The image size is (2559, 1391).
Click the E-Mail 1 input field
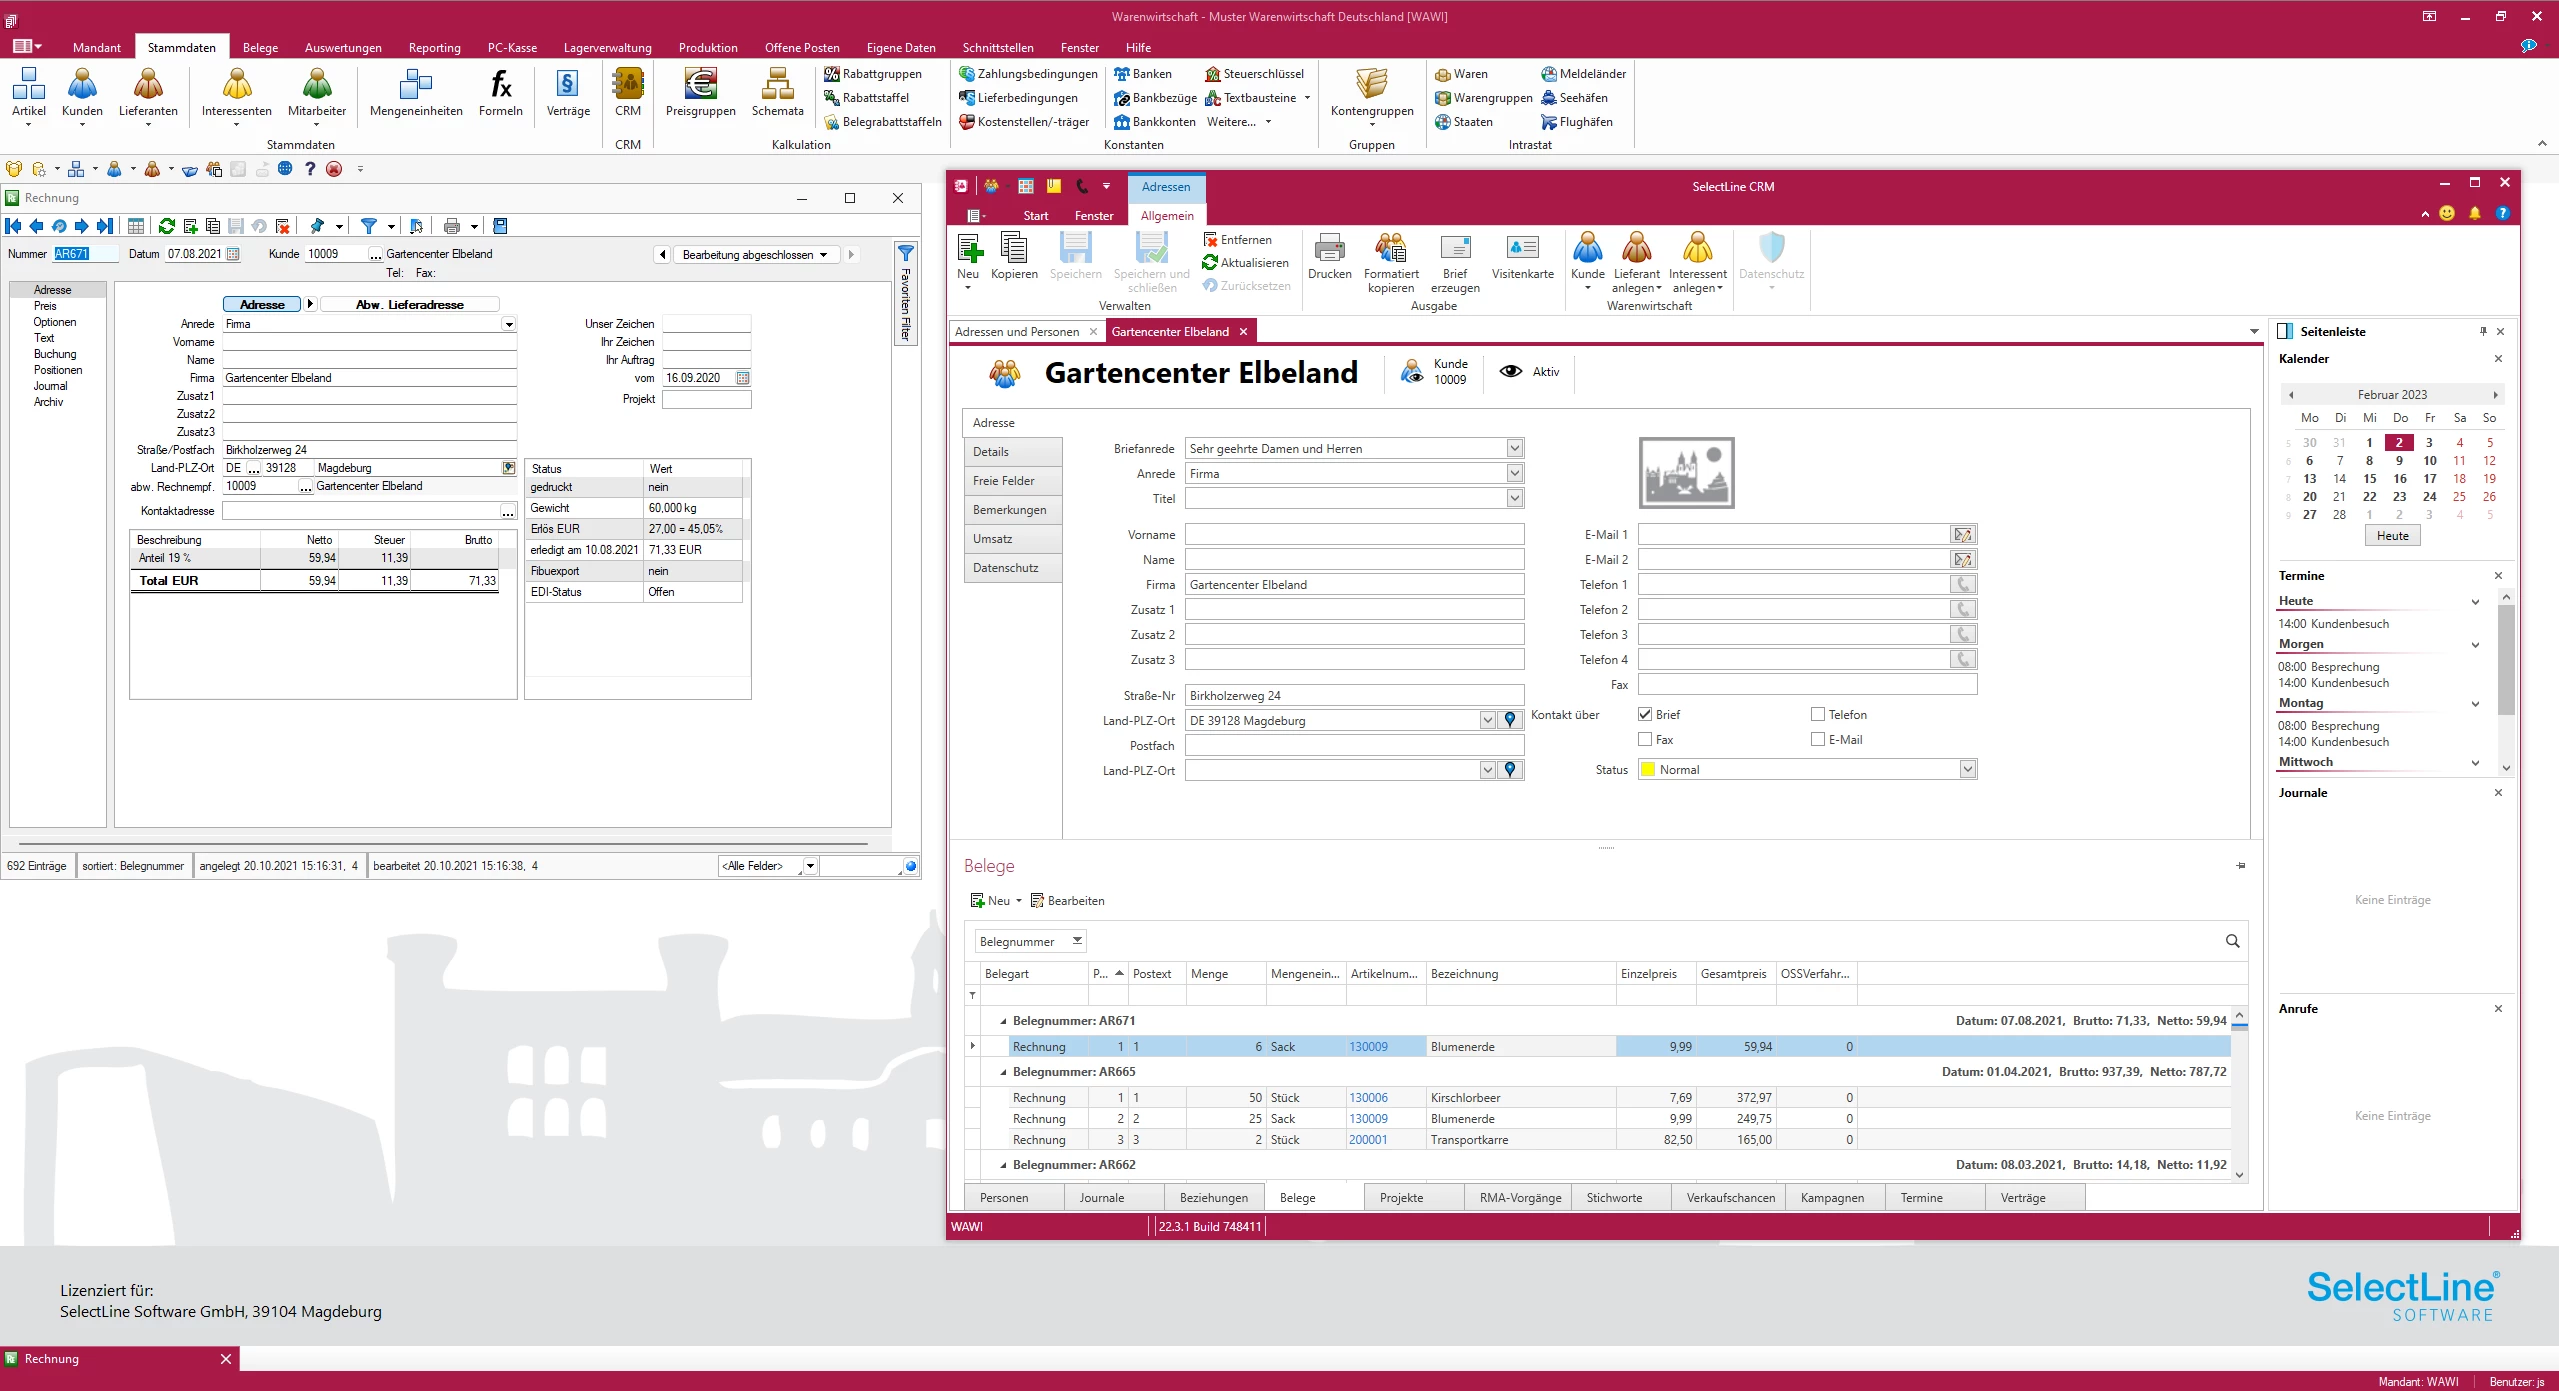tap(1793, 535)
